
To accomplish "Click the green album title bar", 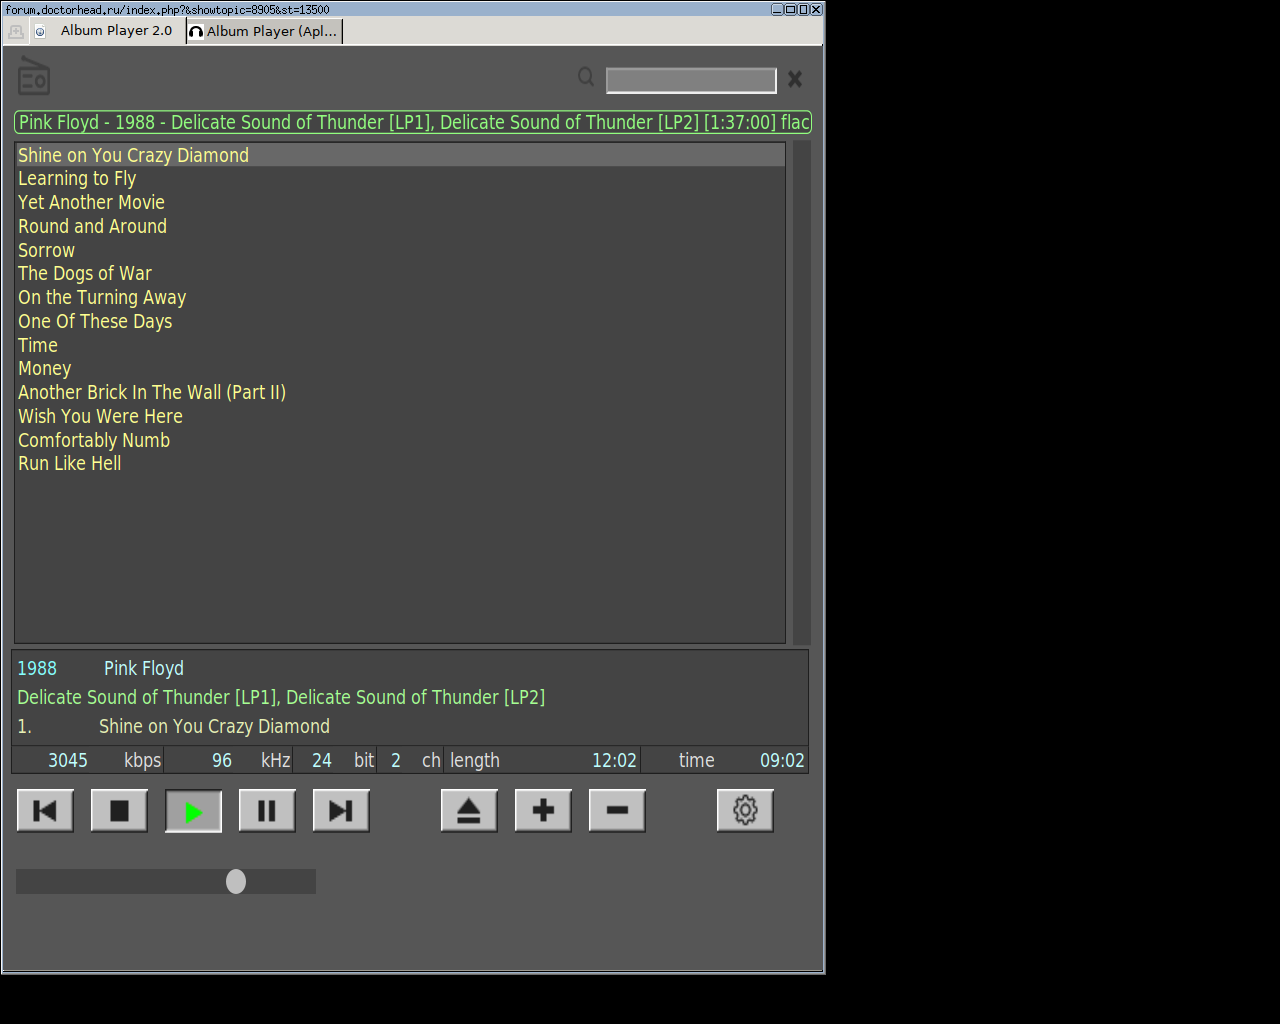I will pos(413,122).
